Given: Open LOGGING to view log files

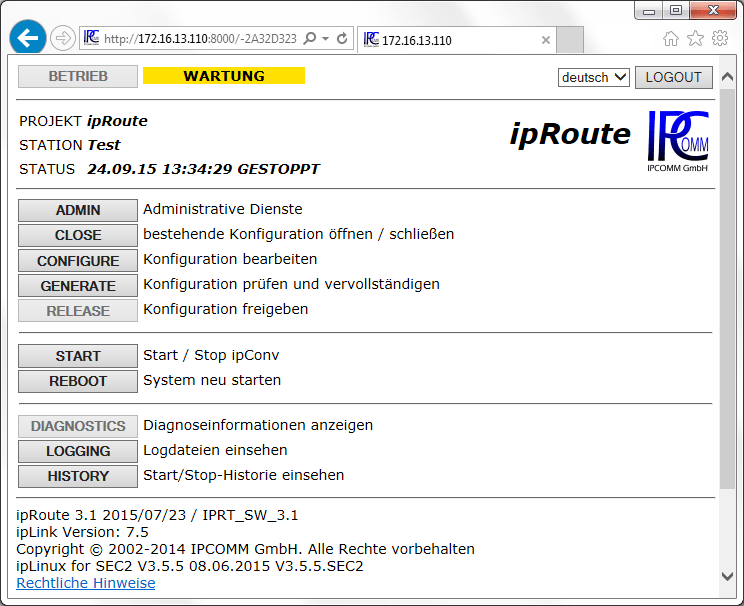Looking at the screenshot, I should pos(78,451).
